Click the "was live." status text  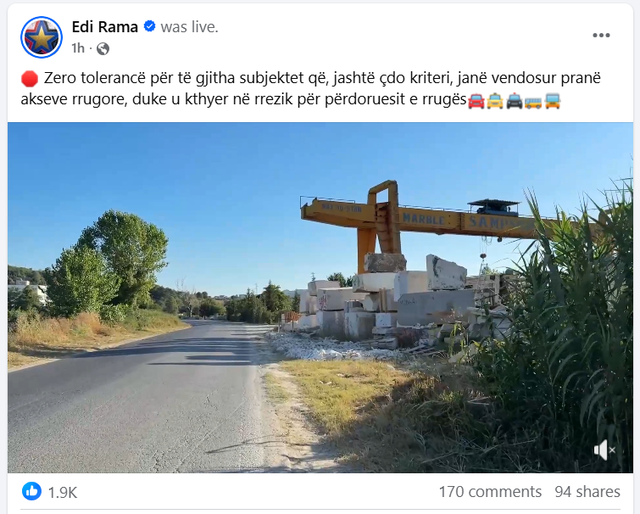point(189,27)
